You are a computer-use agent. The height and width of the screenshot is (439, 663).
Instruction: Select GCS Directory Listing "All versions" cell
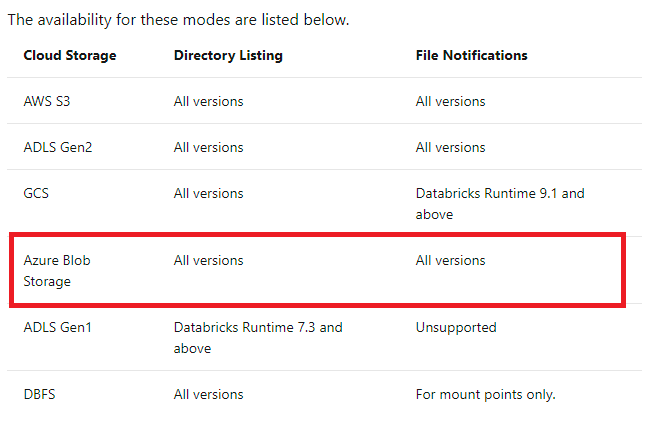208,193
